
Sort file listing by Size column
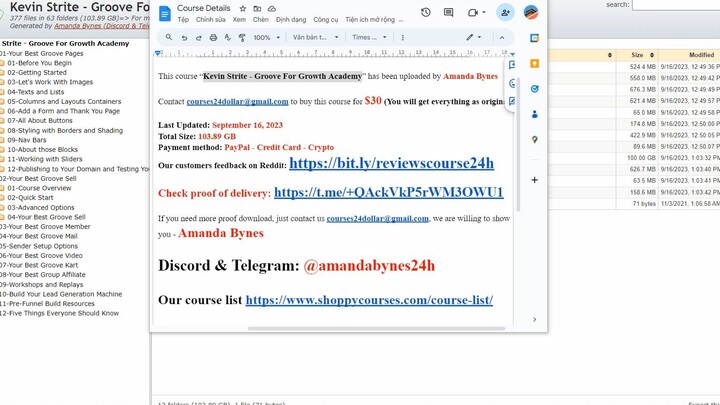[x=637, y=55]
